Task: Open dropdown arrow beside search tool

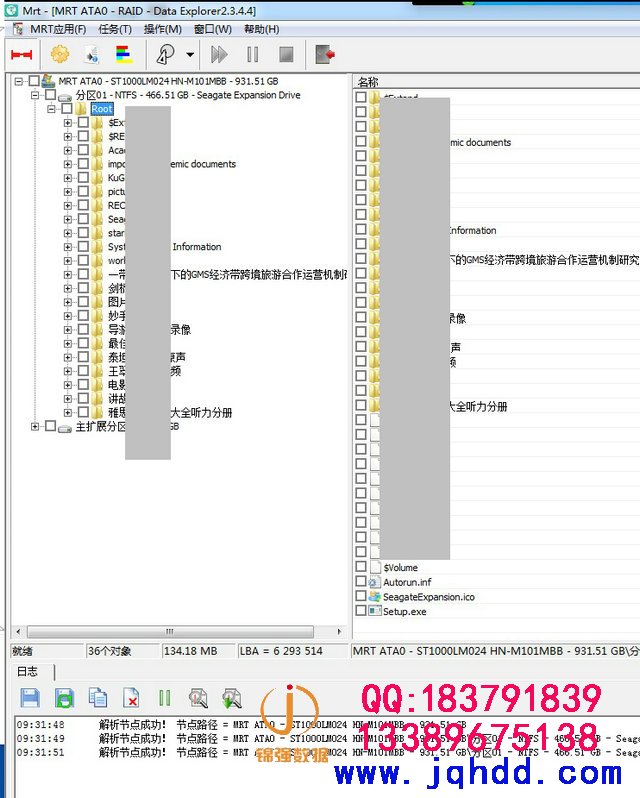Action: 190,54
